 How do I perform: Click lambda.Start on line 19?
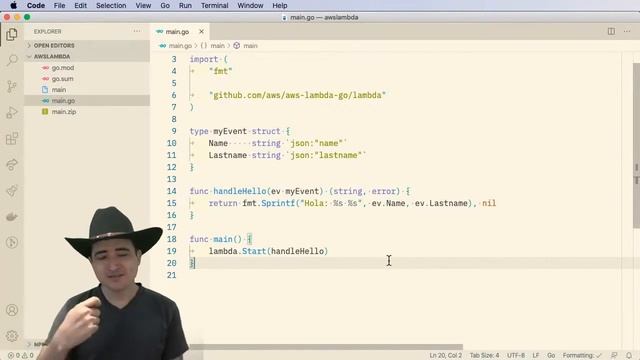coord(237,251)
